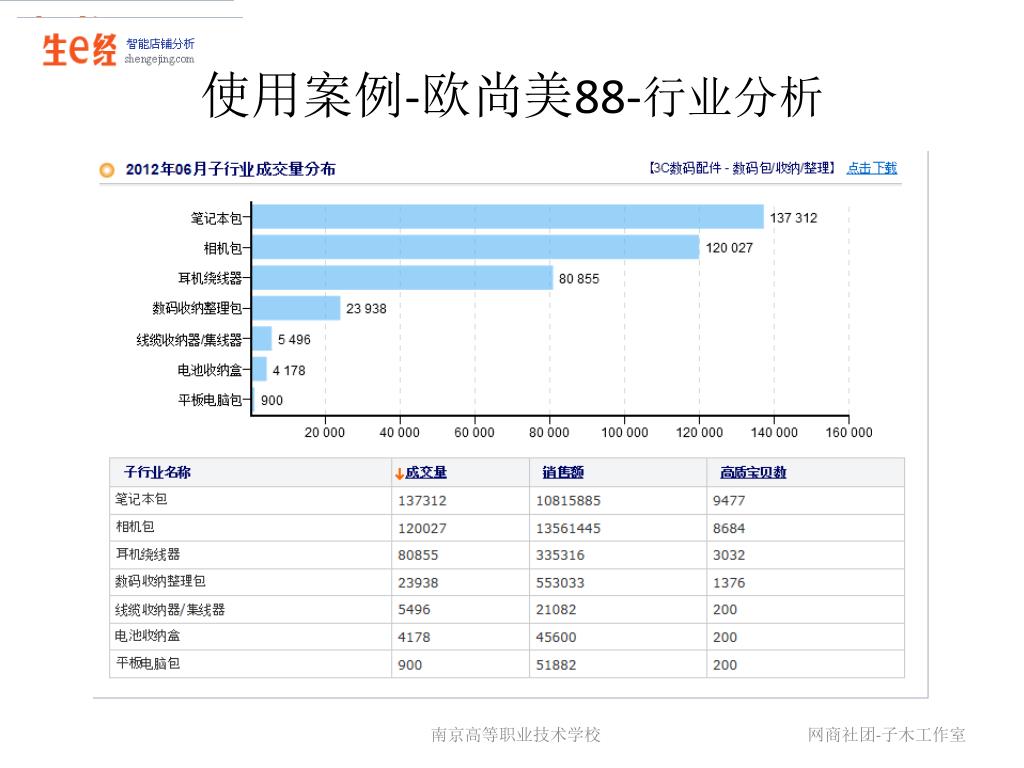This screenshot has height=768, width=1024.
Task: Click chart axis label 线缆收纳器/集线器
Action: 189,340
